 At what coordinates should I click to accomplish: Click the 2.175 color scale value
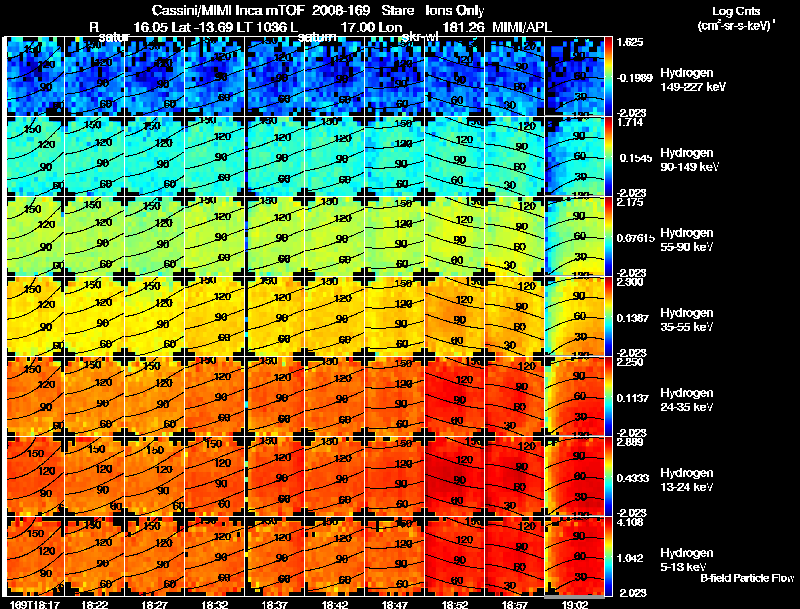tap(630, 202)
